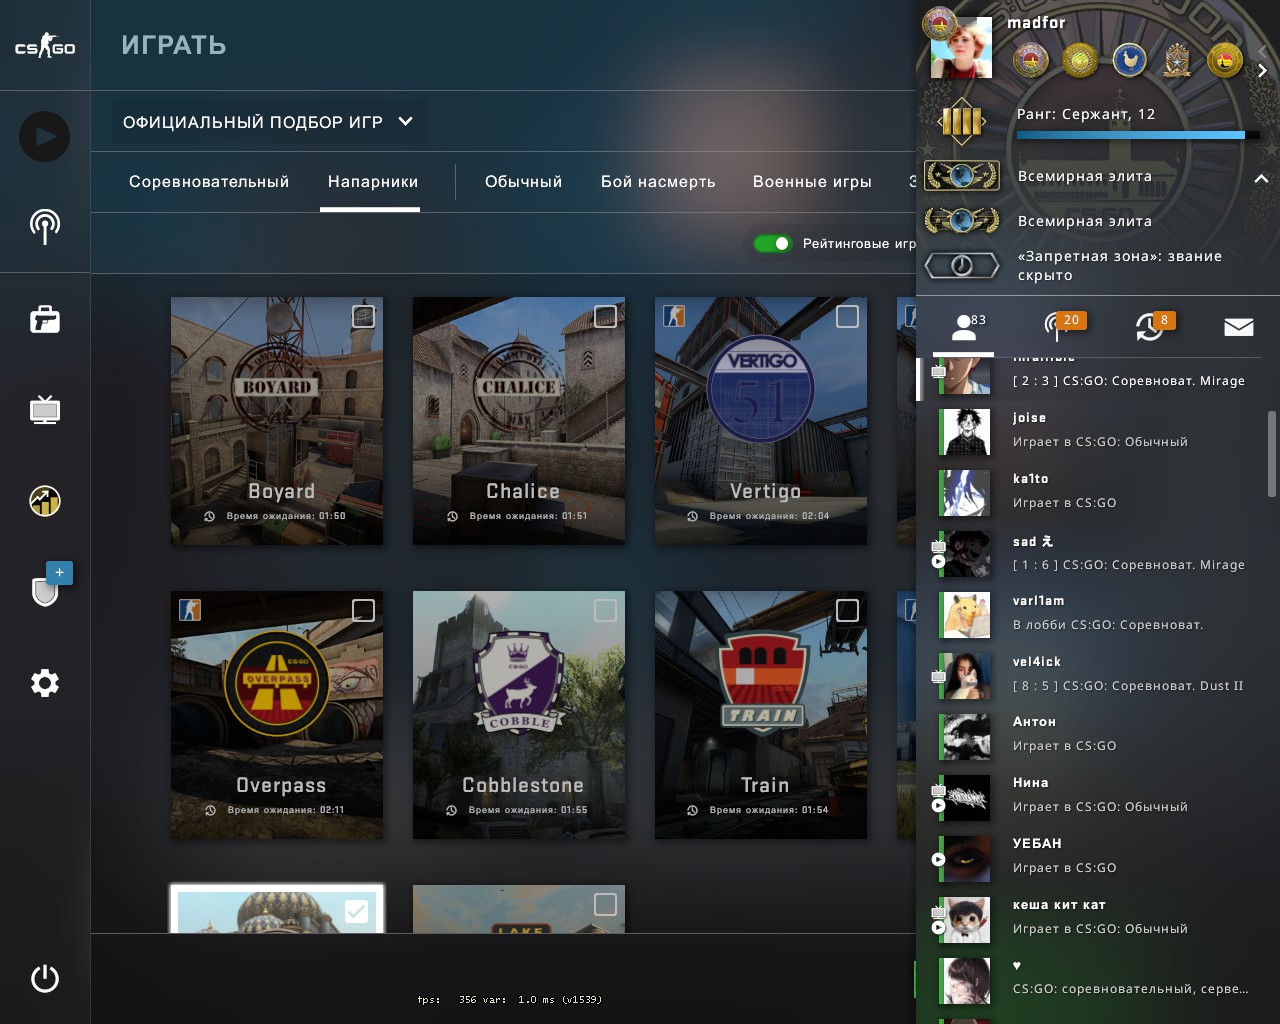
Task: Click the friends list scrollbar
Action: pyautogui.click(x=1272, y=453)
